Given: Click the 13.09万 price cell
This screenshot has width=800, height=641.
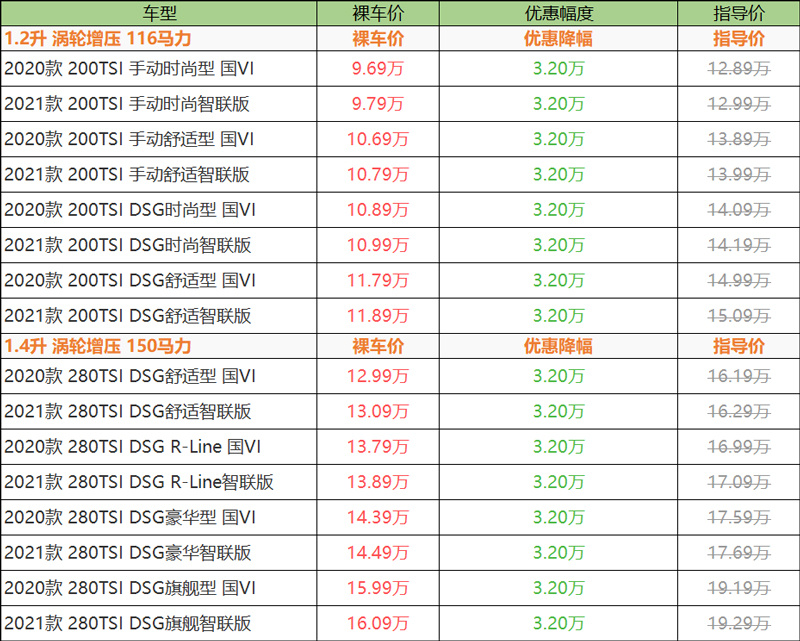Looking at the screenshot, I should [378, 411].
